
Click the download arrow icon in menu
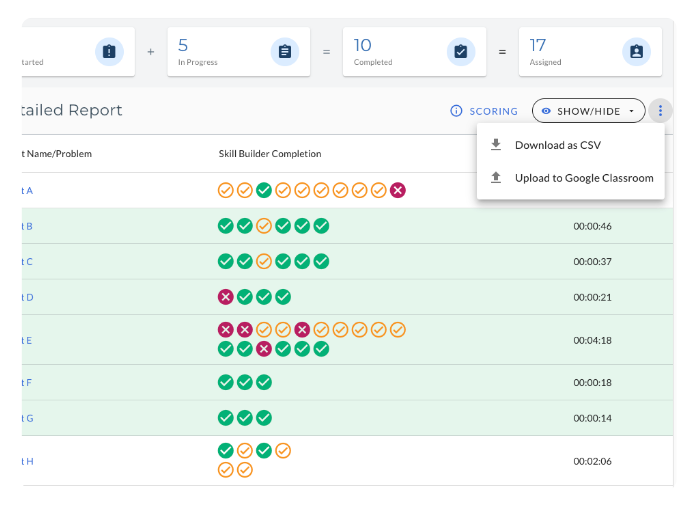[x=496, y=145]
